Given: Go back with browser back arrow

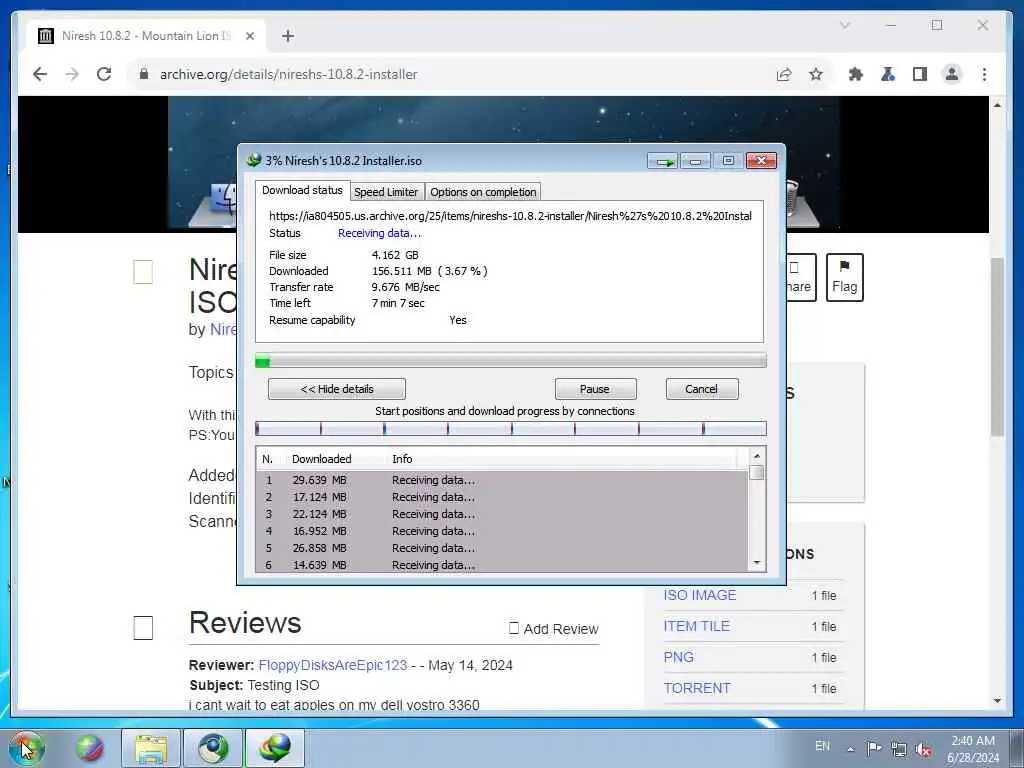Looking at the screenshot, I should tap(40, 74).
